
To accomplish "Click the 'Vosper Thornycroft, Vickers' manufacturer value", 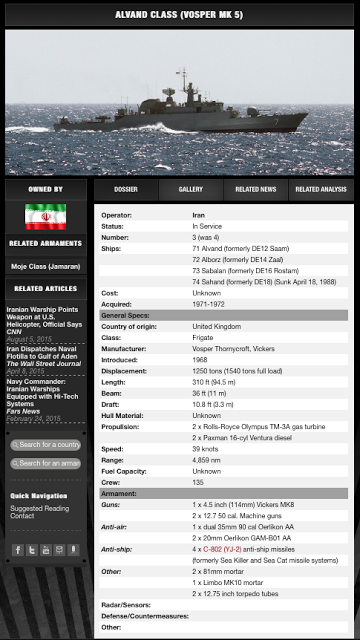I will tap(233, 349).
